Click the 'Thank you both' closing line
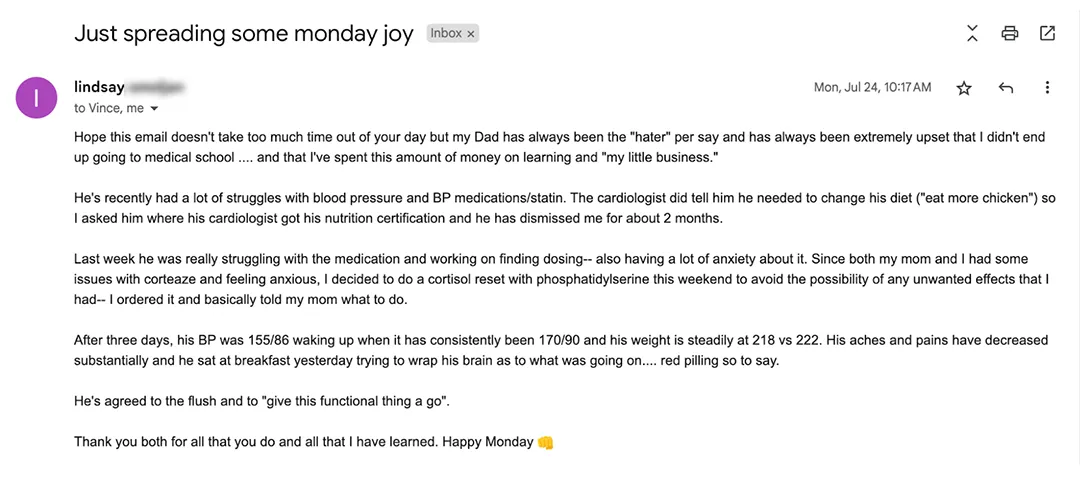The height and width of the screenshot is (478, 1080). click(x=314, y=441)
